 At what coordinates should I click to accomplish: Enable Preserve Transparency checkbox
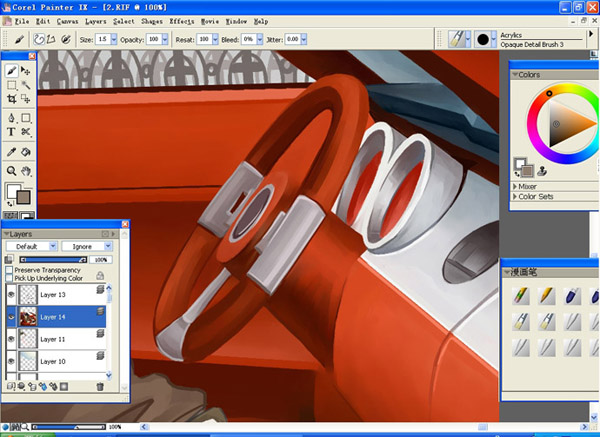[9, 270]
